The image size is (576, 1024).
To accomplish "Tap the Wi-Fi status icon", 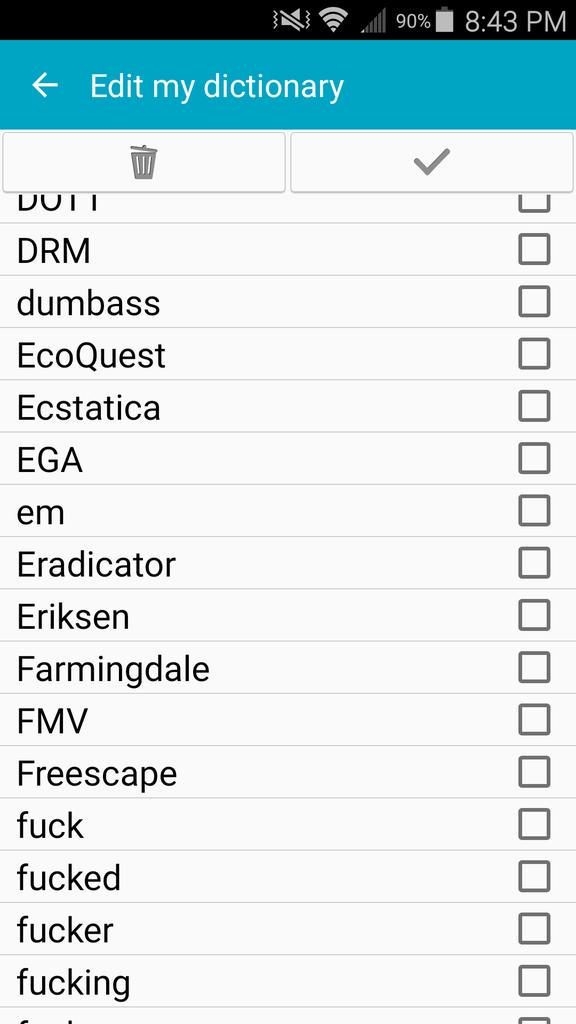I will click(334, 21).
